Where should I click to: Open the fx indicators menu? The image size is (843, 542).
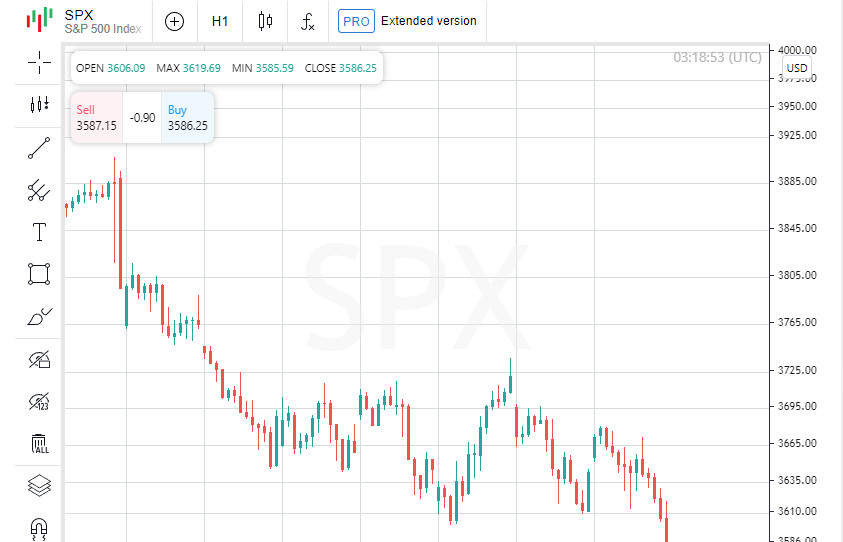[x=309, y=20]
